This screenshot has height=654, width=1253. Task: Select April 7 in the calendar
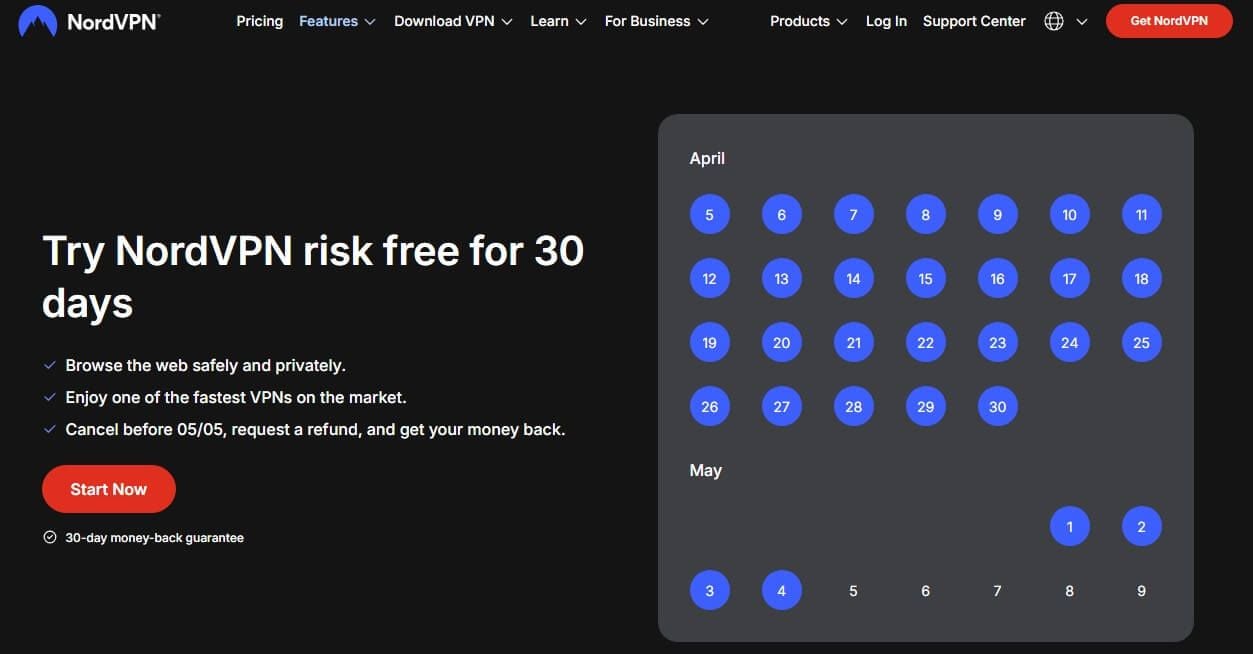click(x=853, y=215)
